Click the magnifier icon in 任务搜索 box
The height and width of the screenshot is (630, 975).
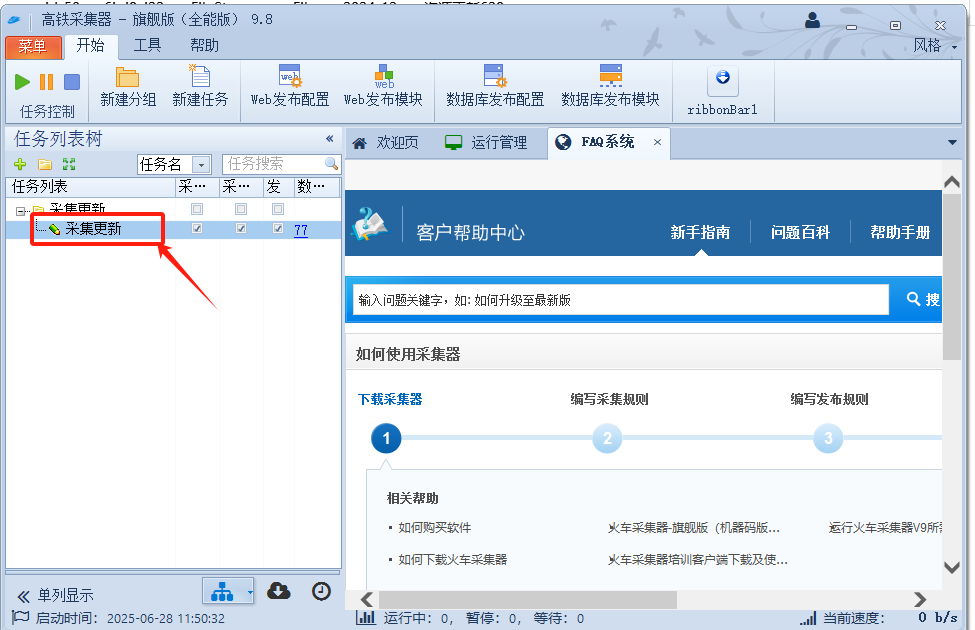(x=331, y=164)
